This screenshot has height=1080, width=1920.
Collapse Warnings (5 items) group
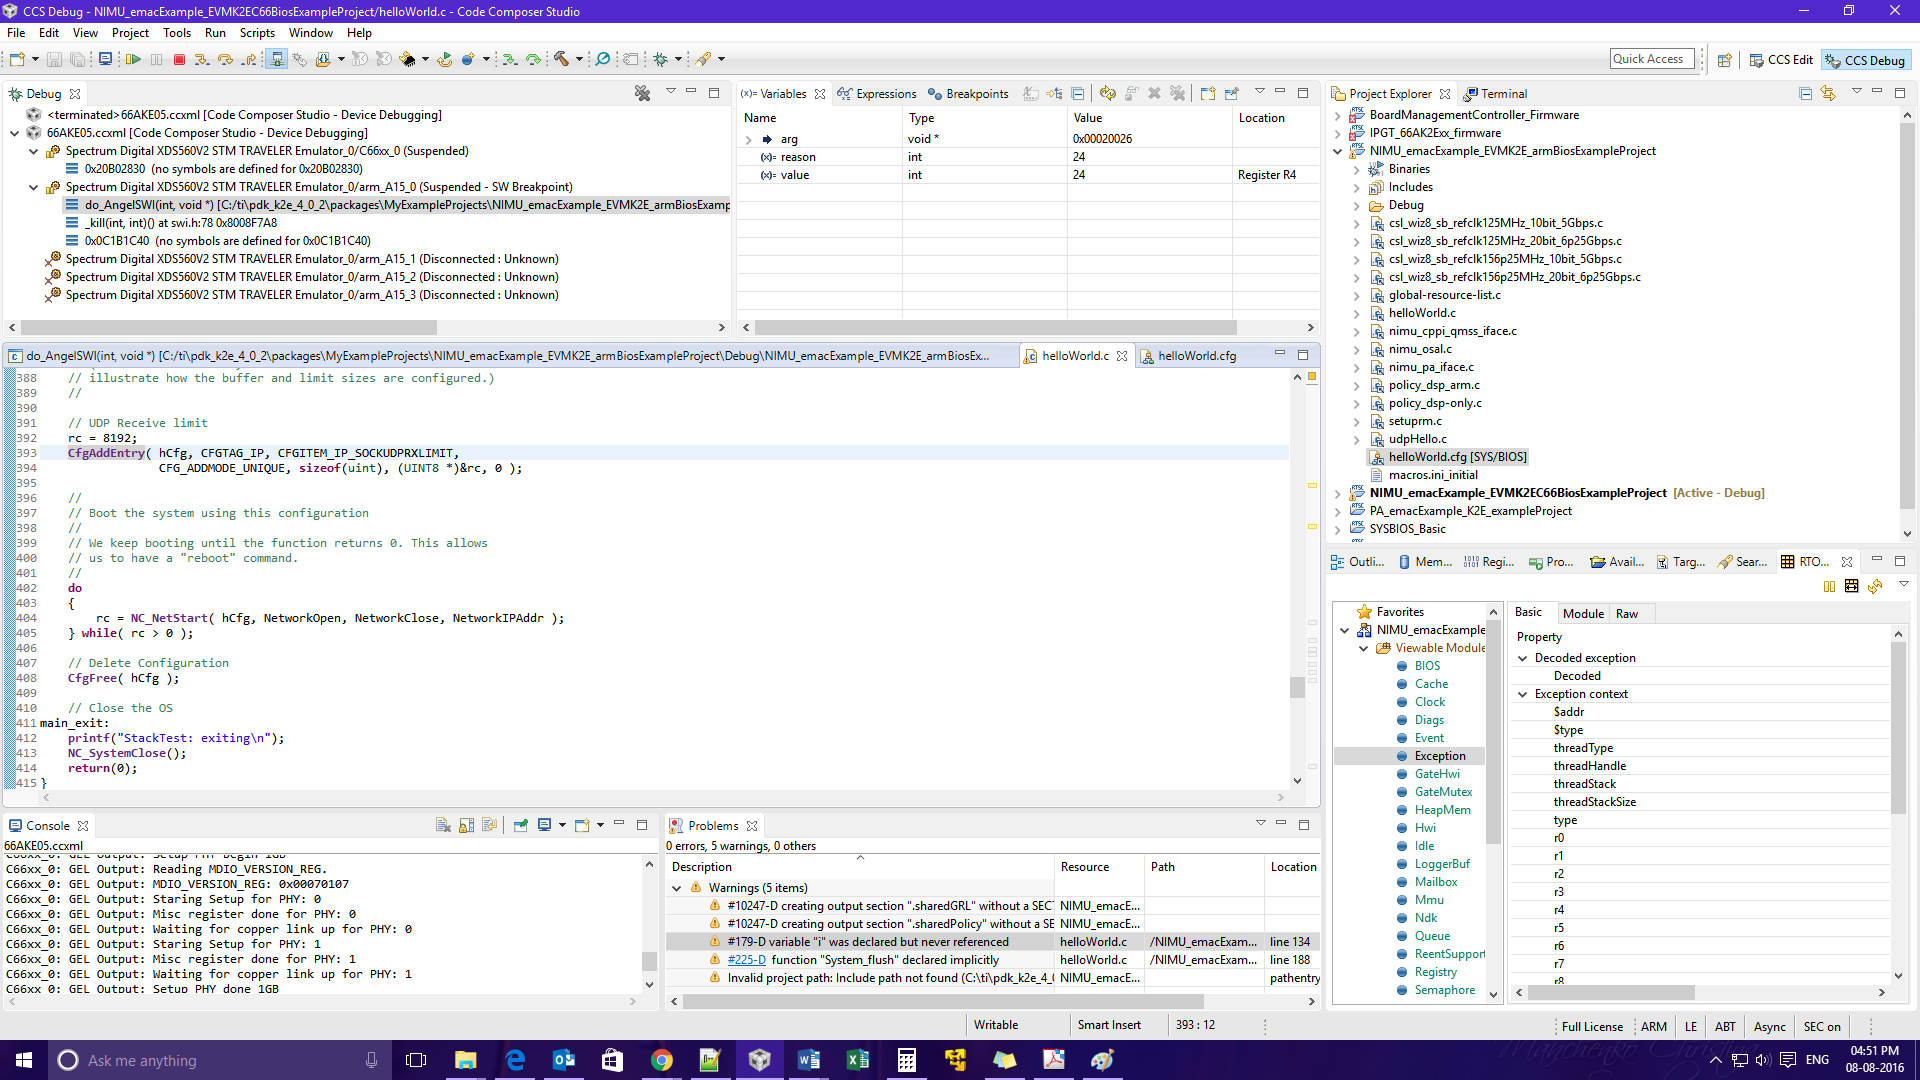tap(677, 888)
